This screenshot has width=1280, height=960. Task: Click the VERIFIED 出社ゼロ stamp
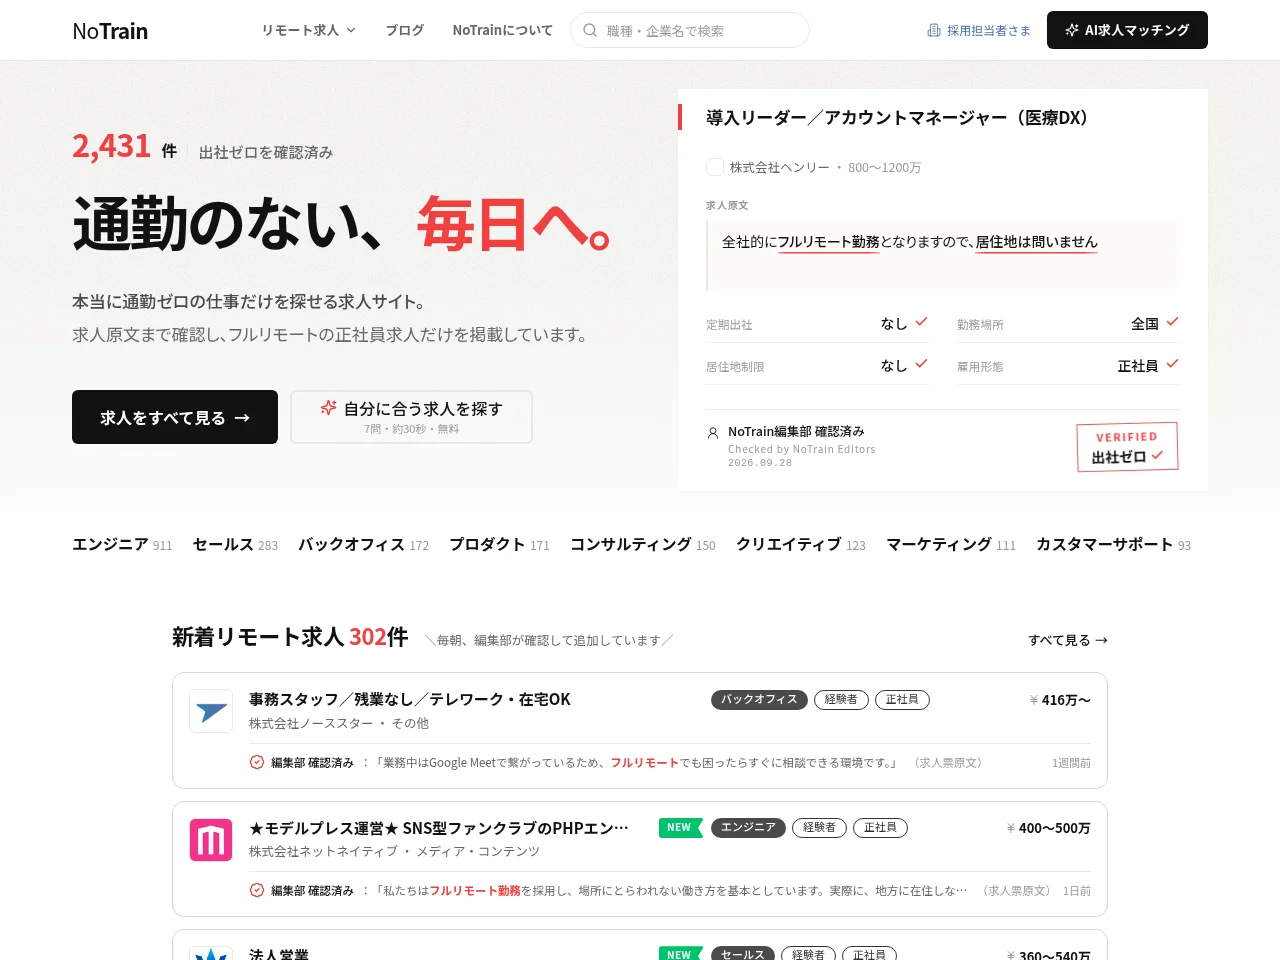point(1127,446)
